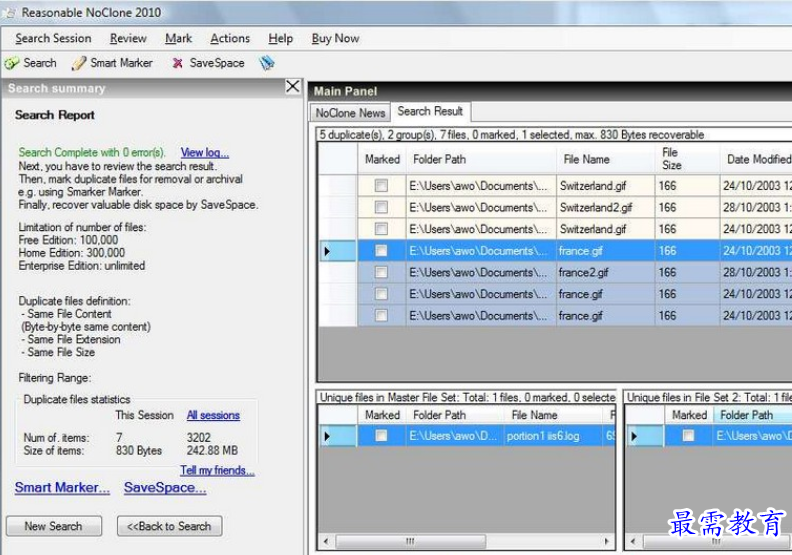
Task: Open the Mark menu
Action: pyautogui.click(x=179, y=38)
